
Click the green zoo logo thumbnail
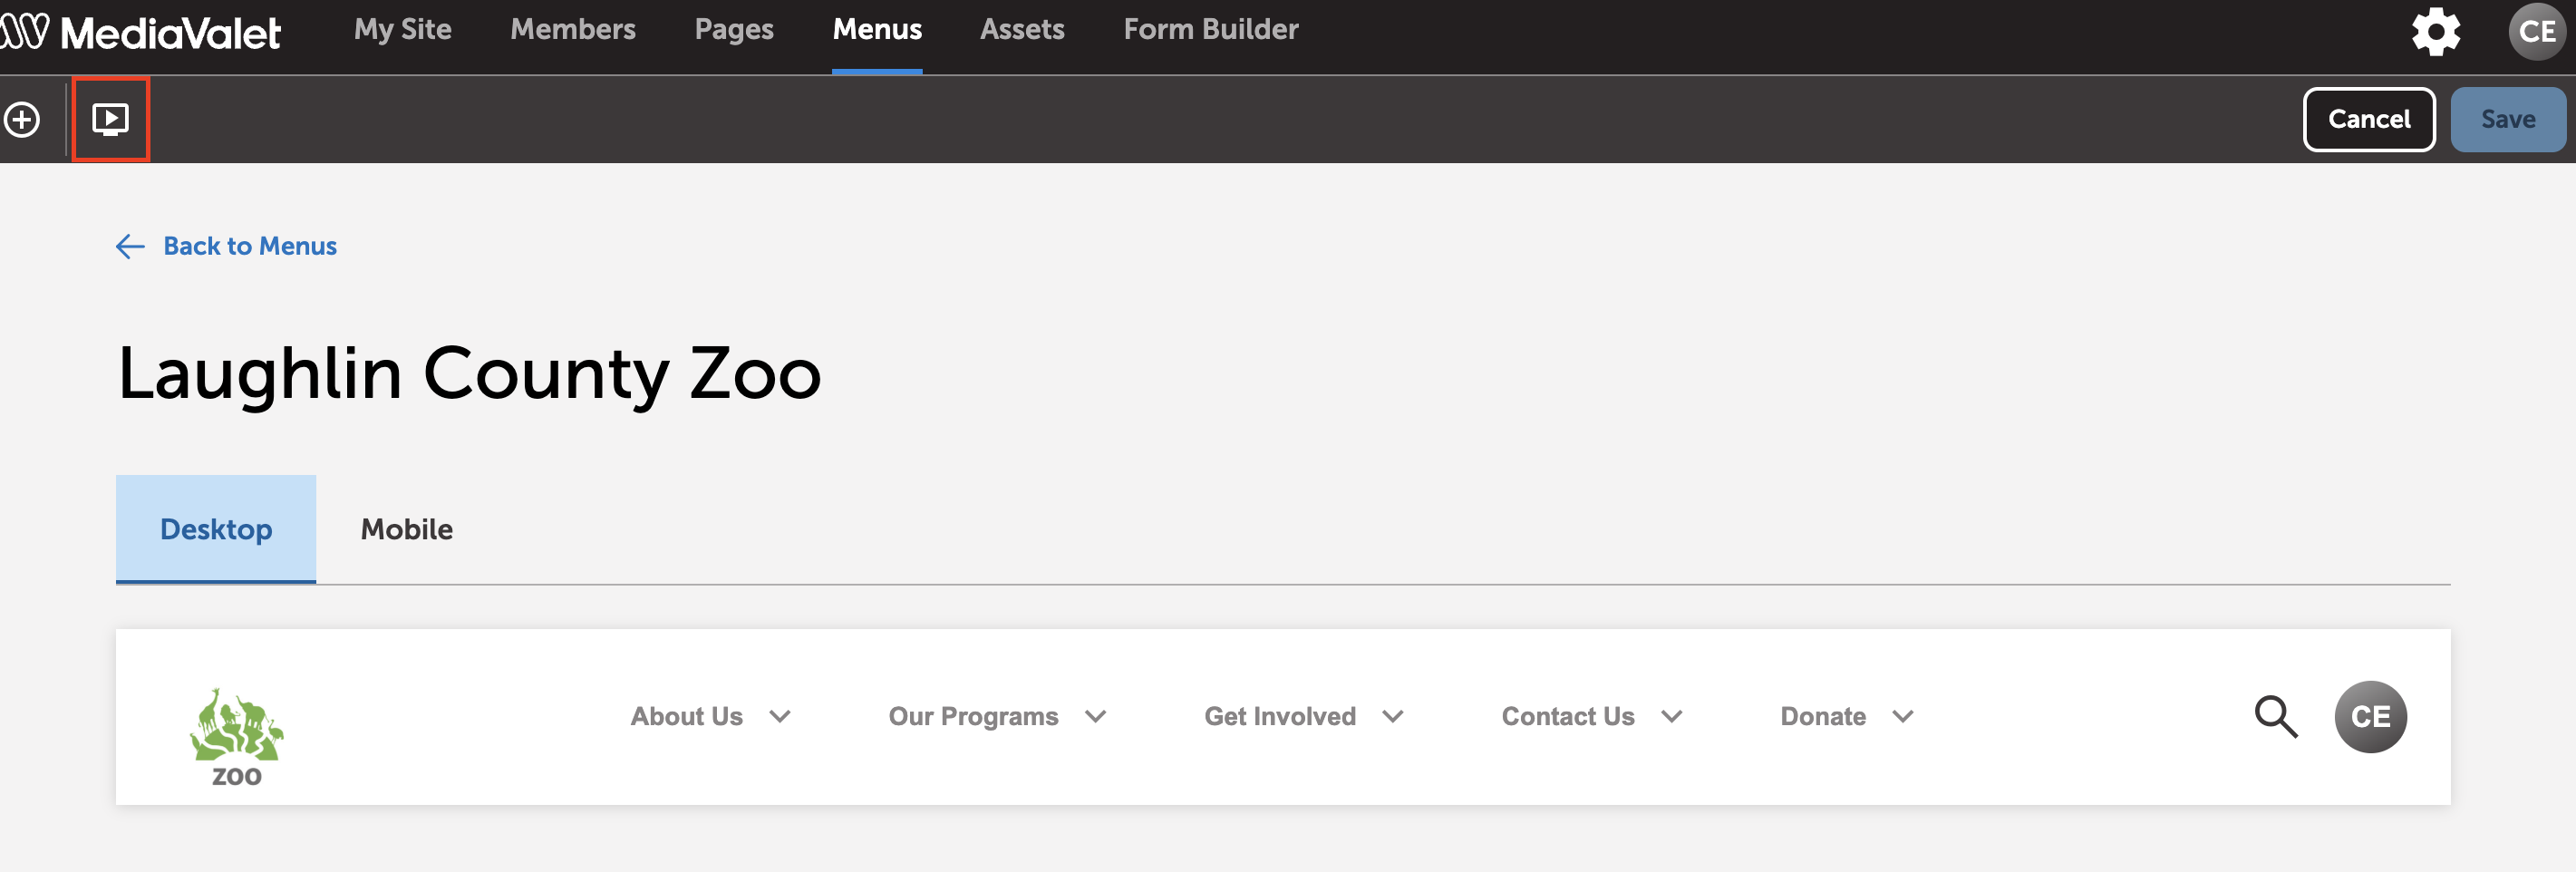[237, 736]
